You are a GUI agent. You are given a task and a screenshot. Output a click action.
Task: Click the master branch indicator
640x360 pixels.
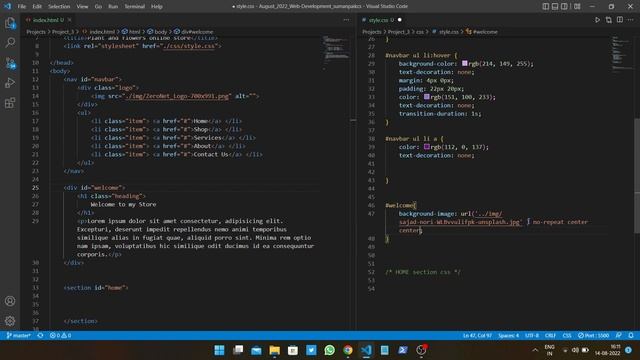click(19, 336)
